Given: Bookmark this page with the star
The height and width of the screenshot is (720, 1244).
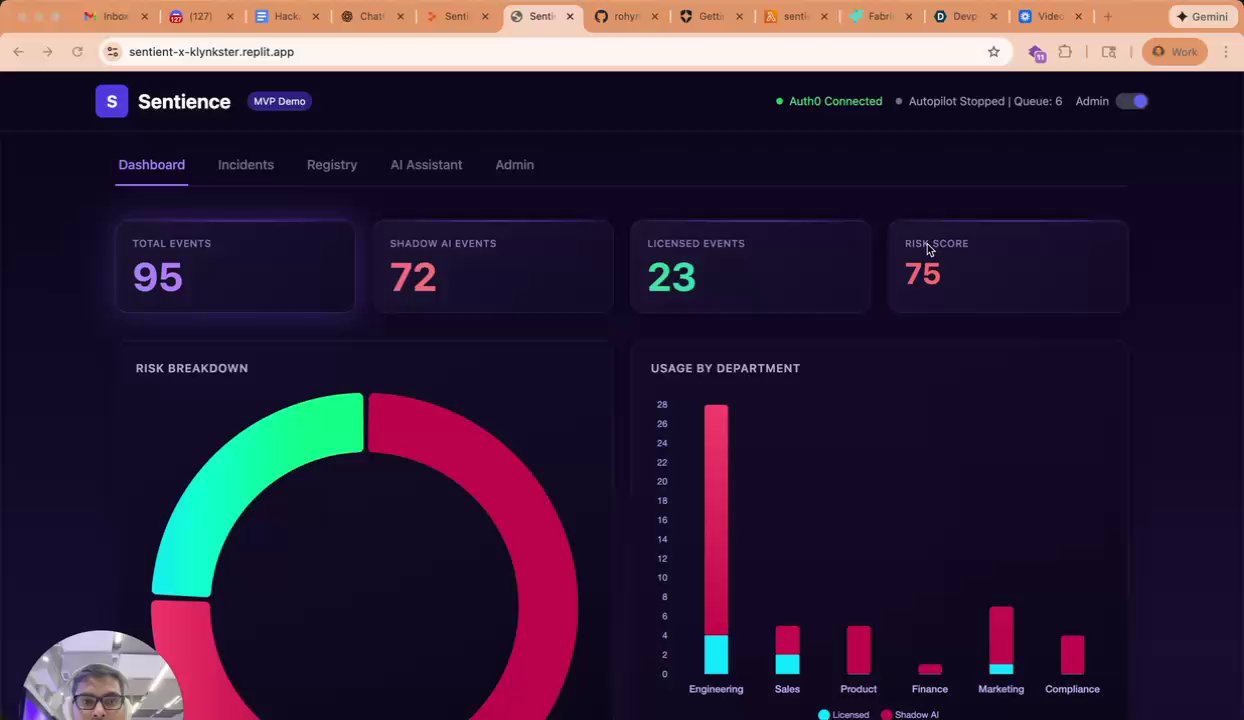Looking at the screenshot, I should click(994, 52).
